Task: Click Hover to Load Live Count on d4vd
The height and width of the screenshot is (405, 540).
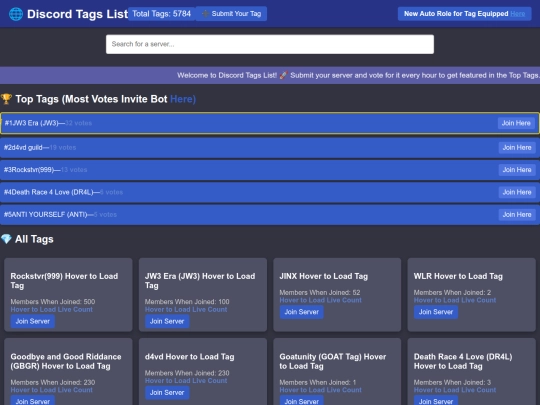Action: point(186,381)
